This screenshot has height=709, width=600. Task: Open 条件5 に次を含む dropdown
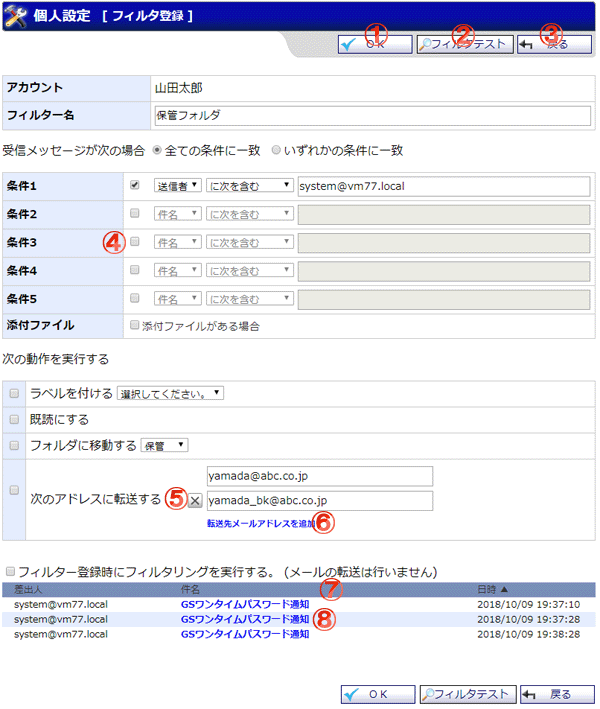click(250, 299)
